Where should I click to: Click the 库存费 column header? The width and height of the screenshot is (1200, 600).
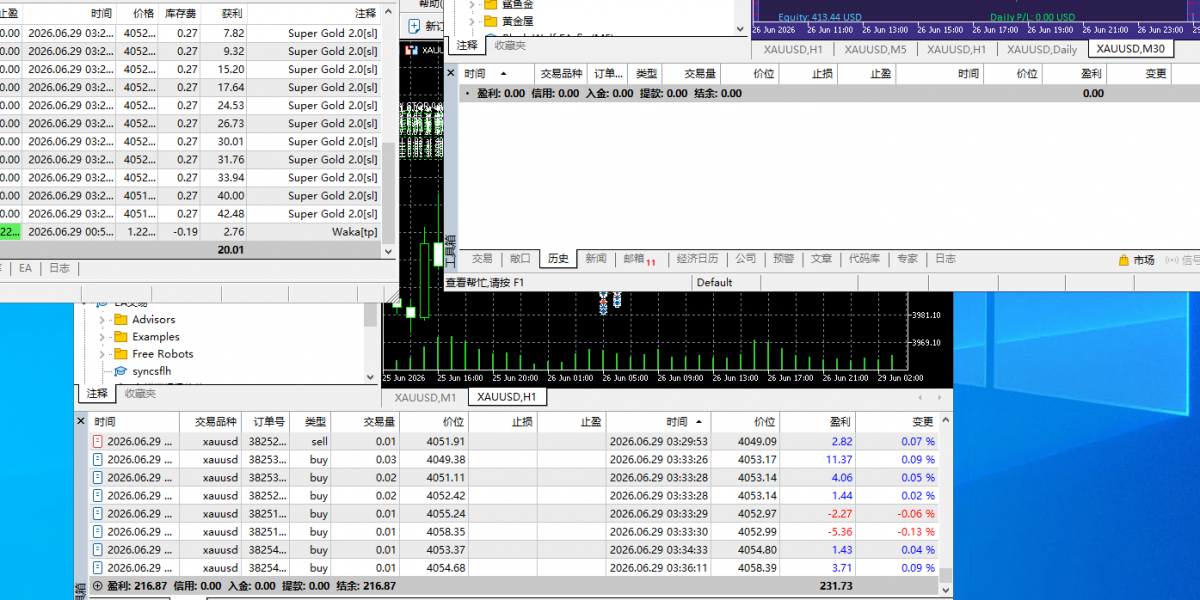click(x=180, y=14)
